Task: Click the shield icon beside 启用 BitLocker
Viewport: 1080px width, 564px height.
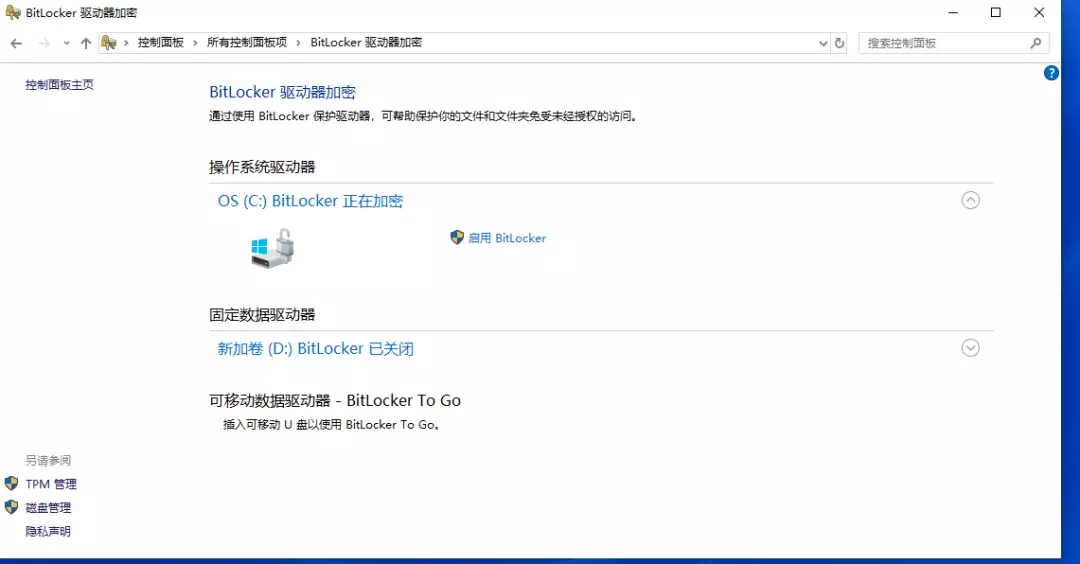Action: tap(457, 238)
